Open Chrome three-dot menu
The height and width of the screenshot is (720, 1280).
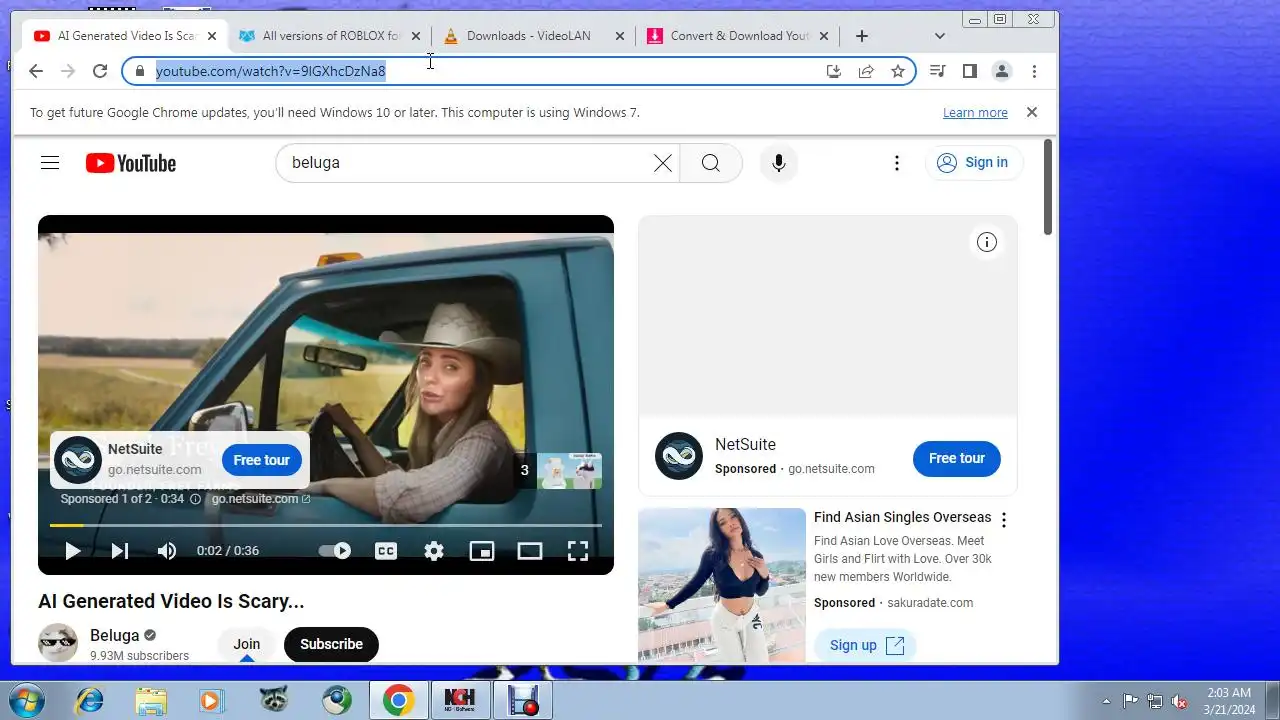point(1034,71)
